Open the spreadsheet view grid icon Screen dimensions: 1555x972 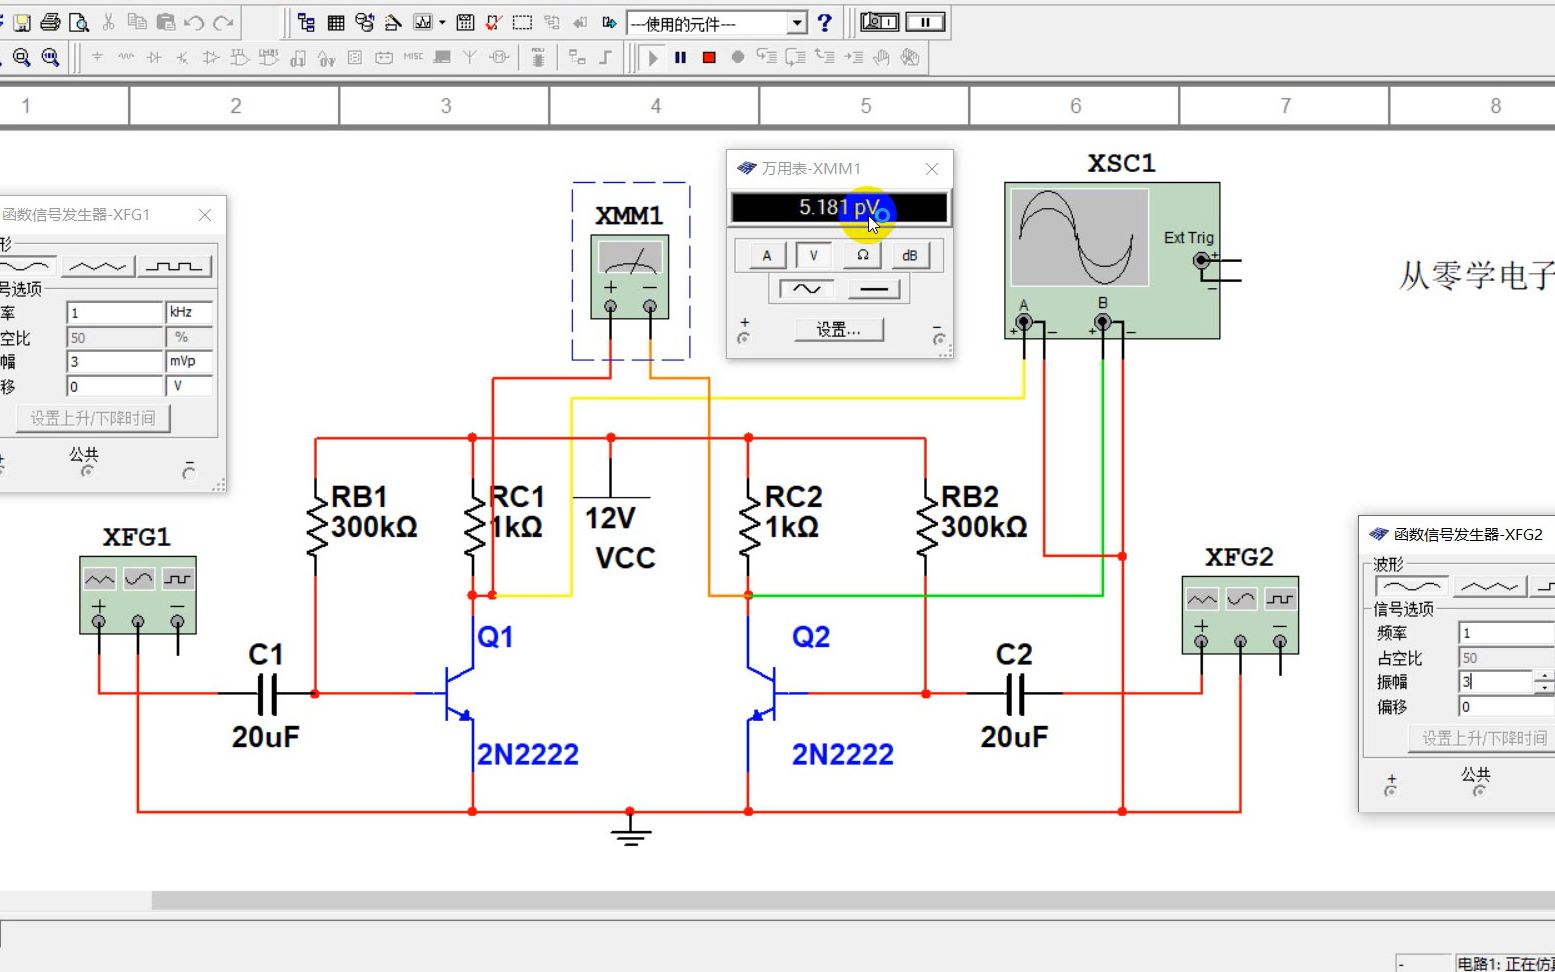(x=336, y=22)
